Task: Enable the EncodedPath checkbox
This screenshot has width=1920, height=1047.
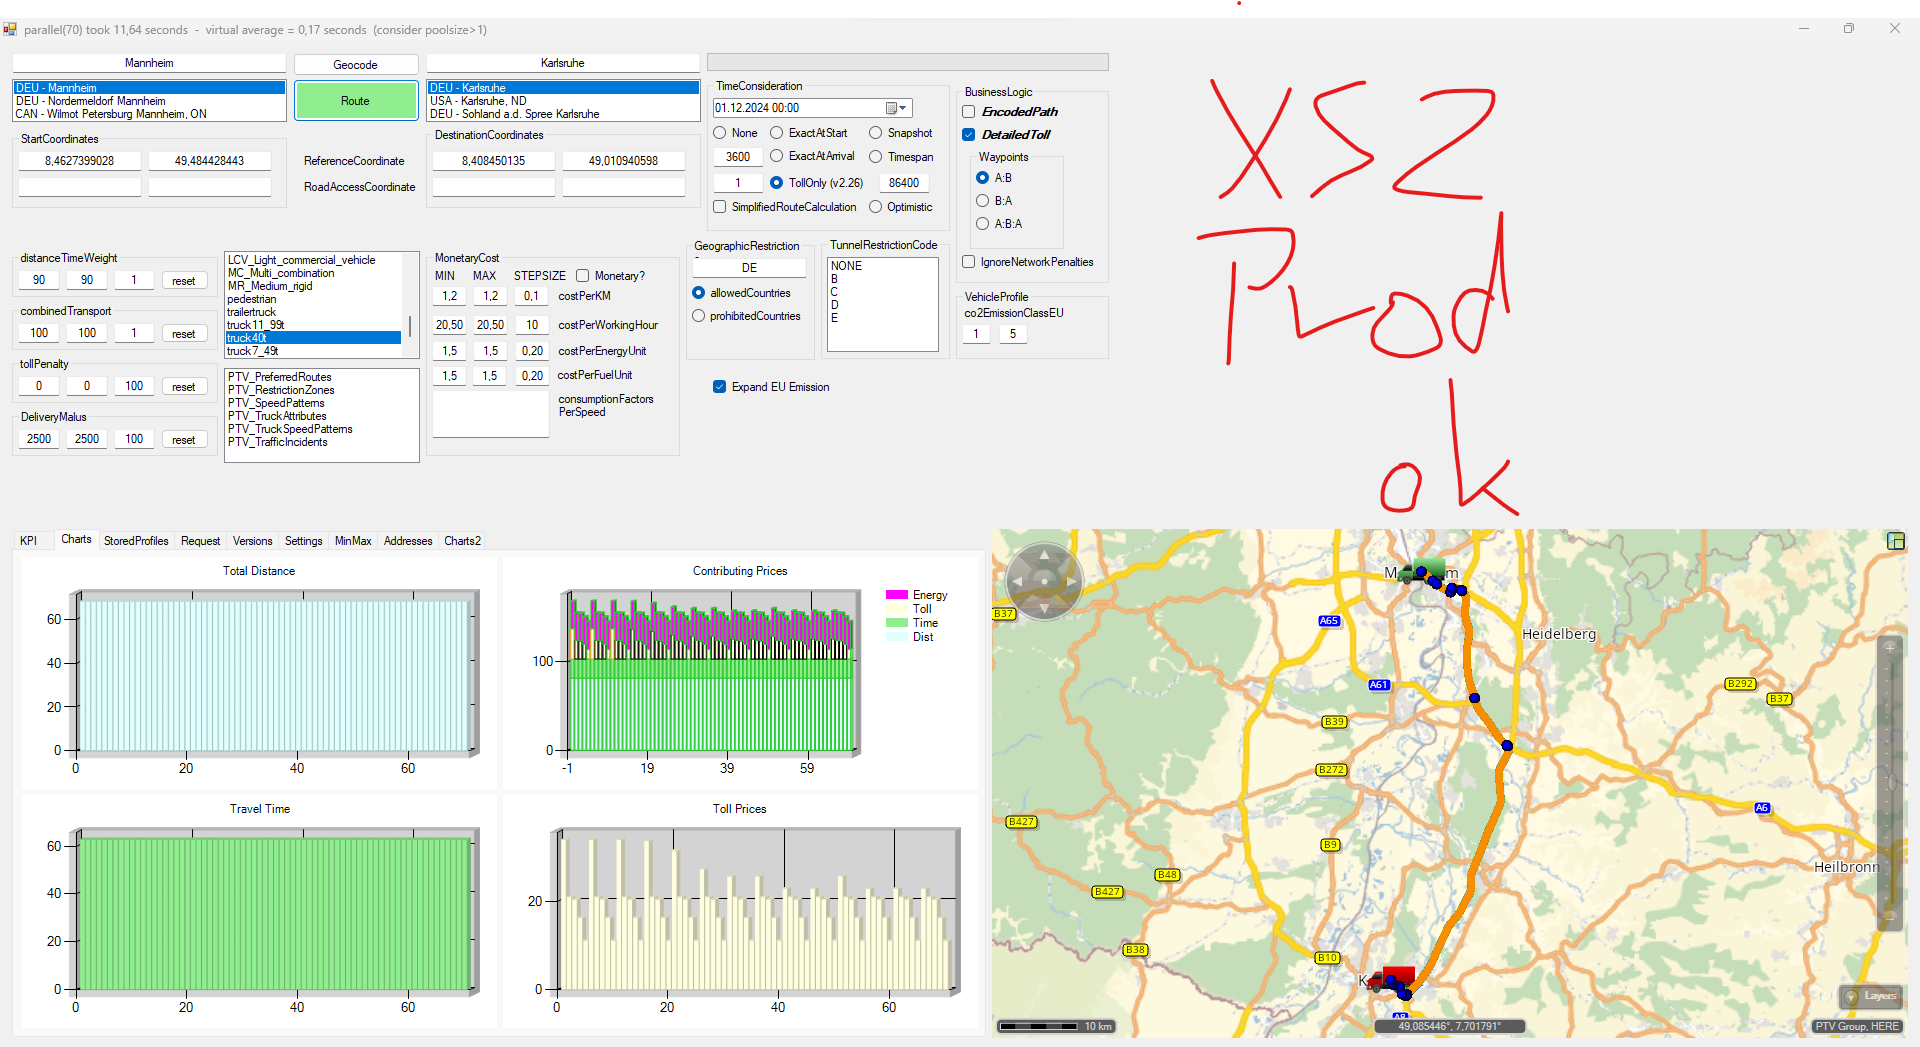Action: pyautogui.click(x=969, y=112)
